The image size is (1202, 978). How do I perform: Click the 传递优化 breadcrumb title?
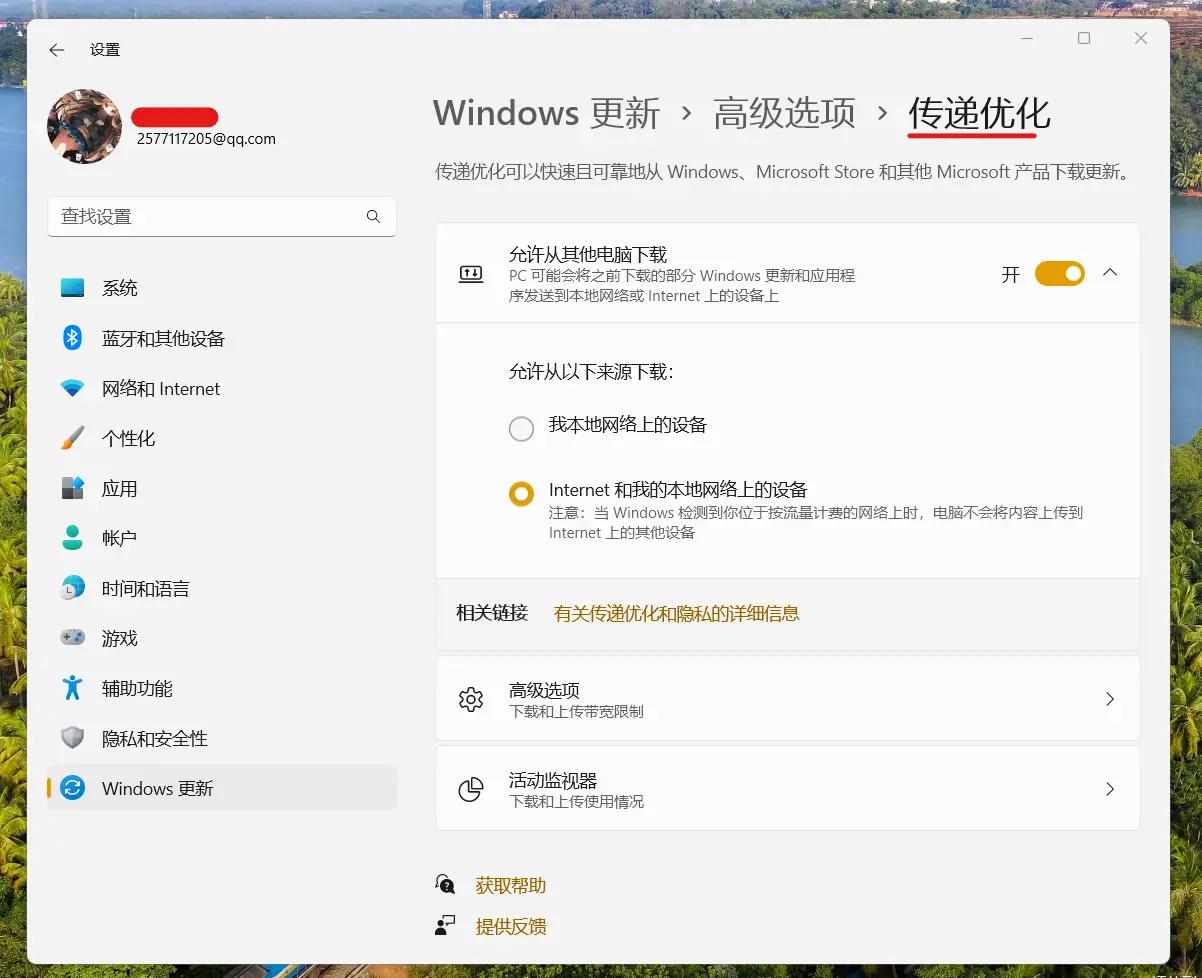[x=980, y=112]
